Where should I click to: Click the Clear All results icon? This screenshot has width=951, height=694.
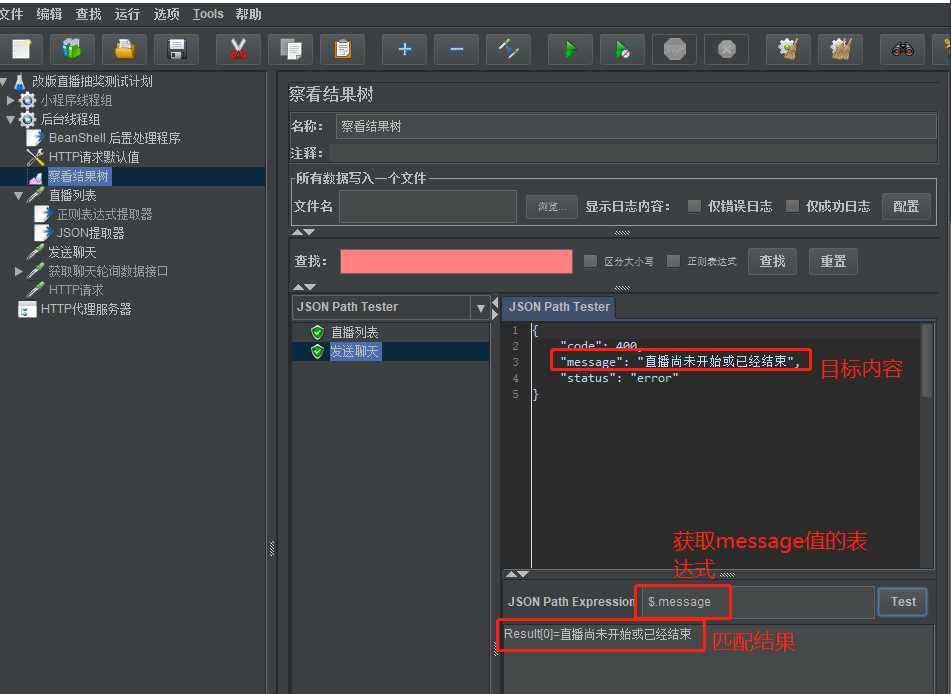(840, 49)
